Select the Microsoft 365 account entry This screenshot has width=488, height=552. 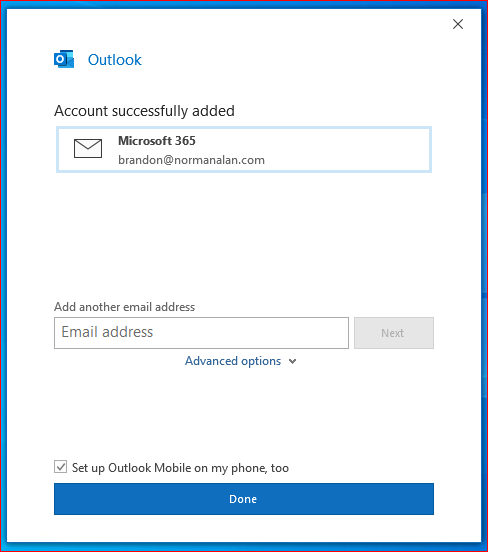click(x=244, y=150)
